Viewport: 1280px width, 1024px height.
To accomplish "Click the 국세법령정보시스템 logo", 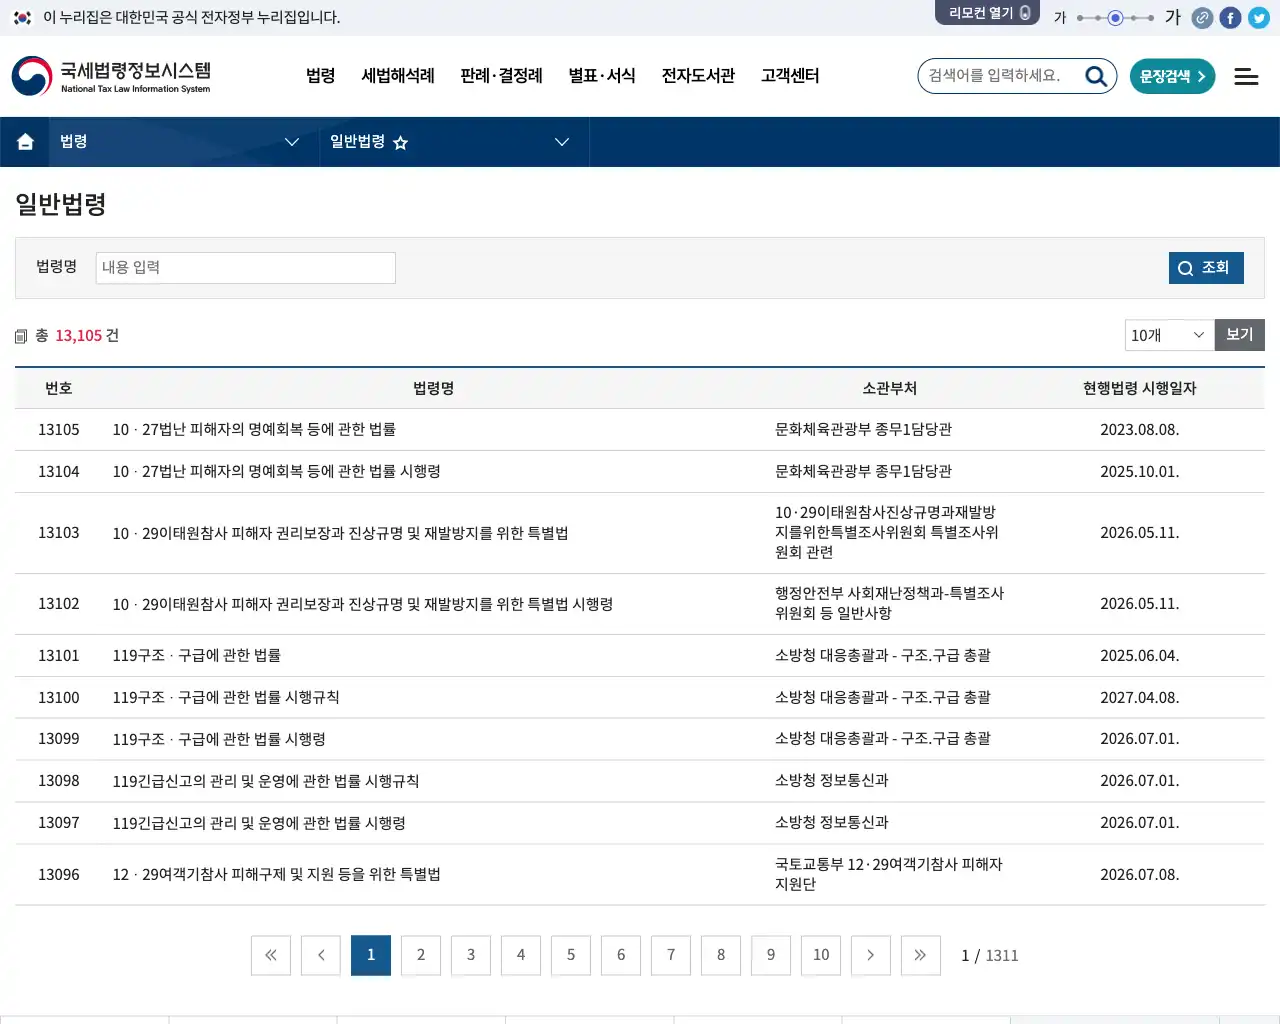I will [x=111, y=76].
